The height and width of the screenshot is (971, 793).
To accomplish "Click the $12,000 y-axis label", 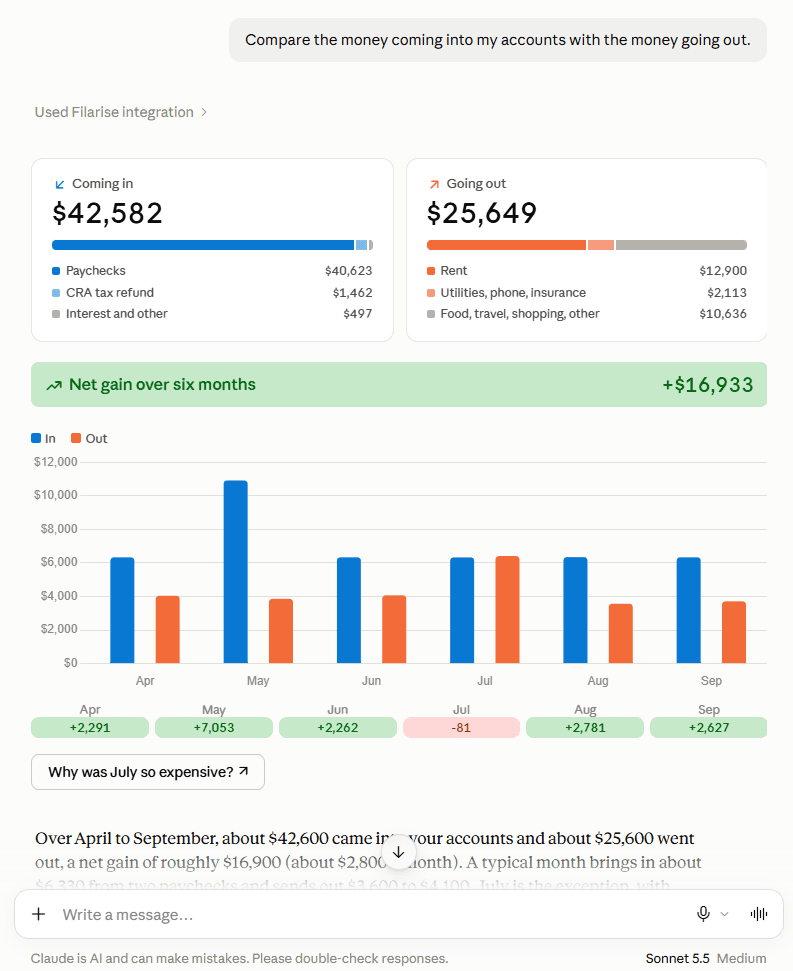I will (56, 462).
